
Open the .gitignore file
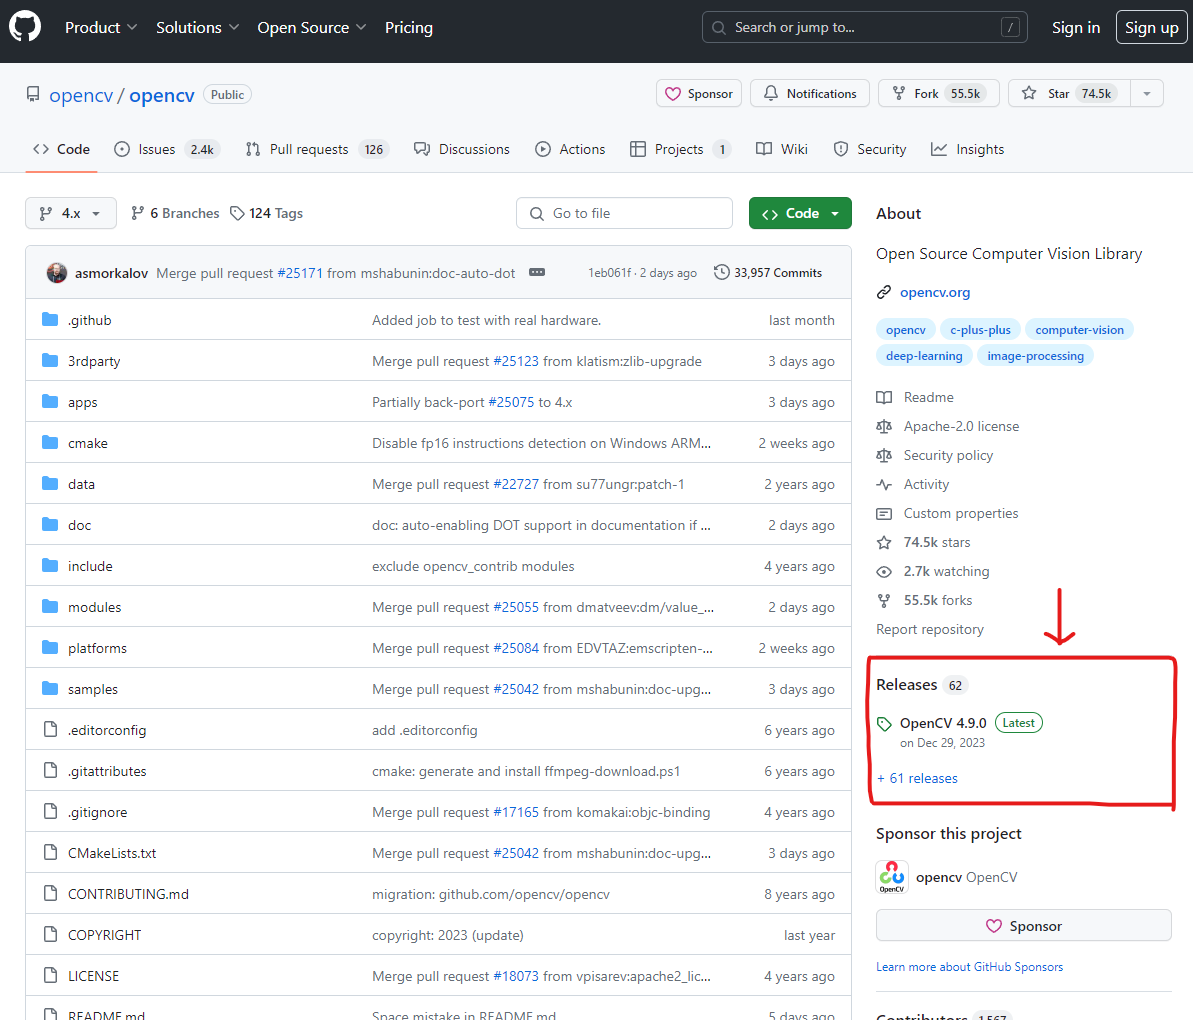pyautogui.click(x=97, y=812)
